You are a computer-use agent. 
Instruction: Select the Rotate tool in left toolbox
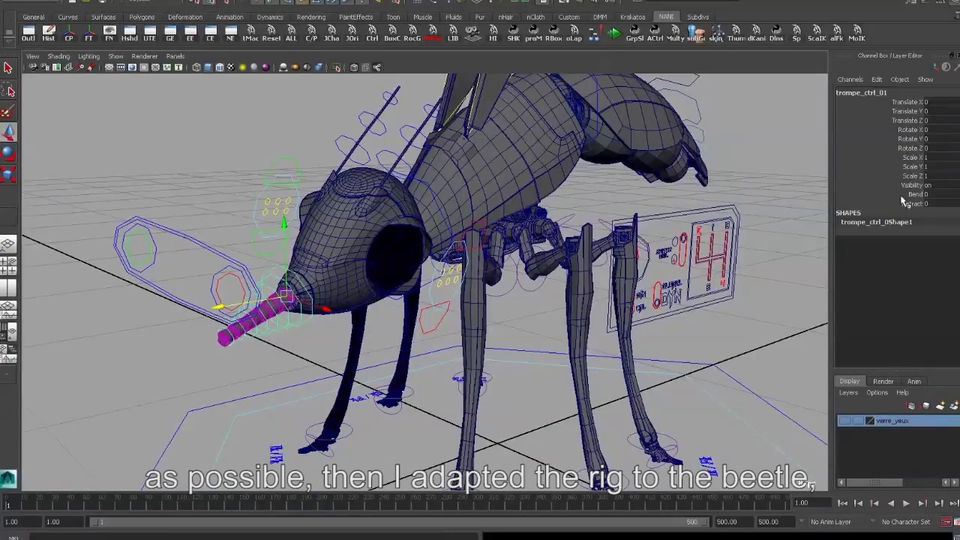click(8, 153)
